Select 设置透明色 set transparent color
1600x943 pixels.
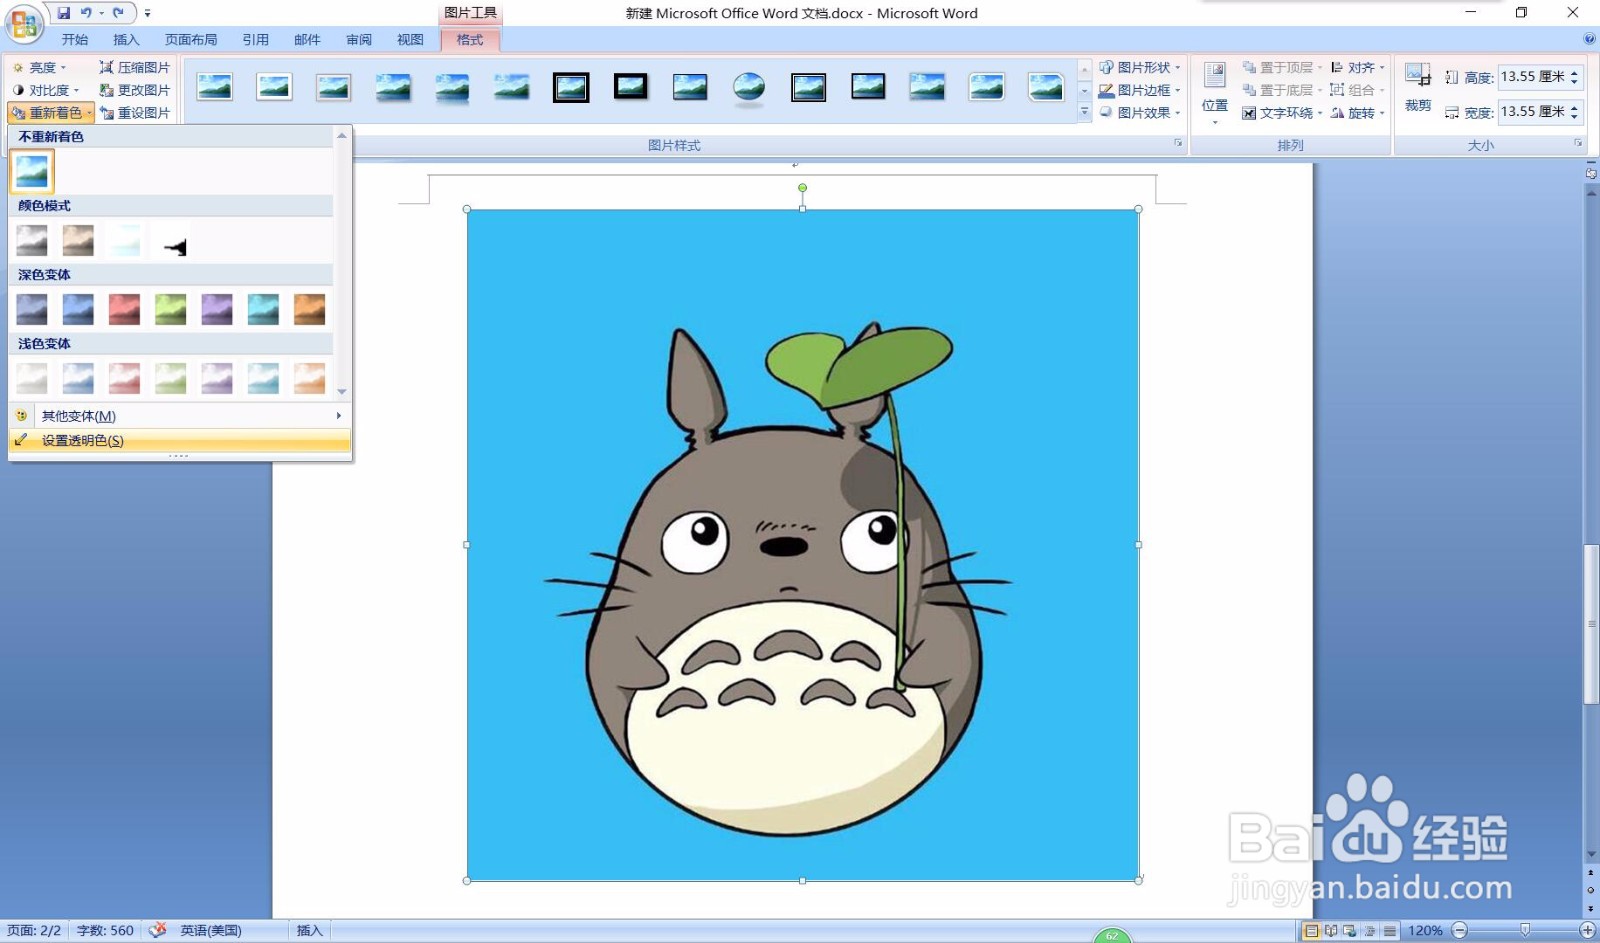(180, 441)
